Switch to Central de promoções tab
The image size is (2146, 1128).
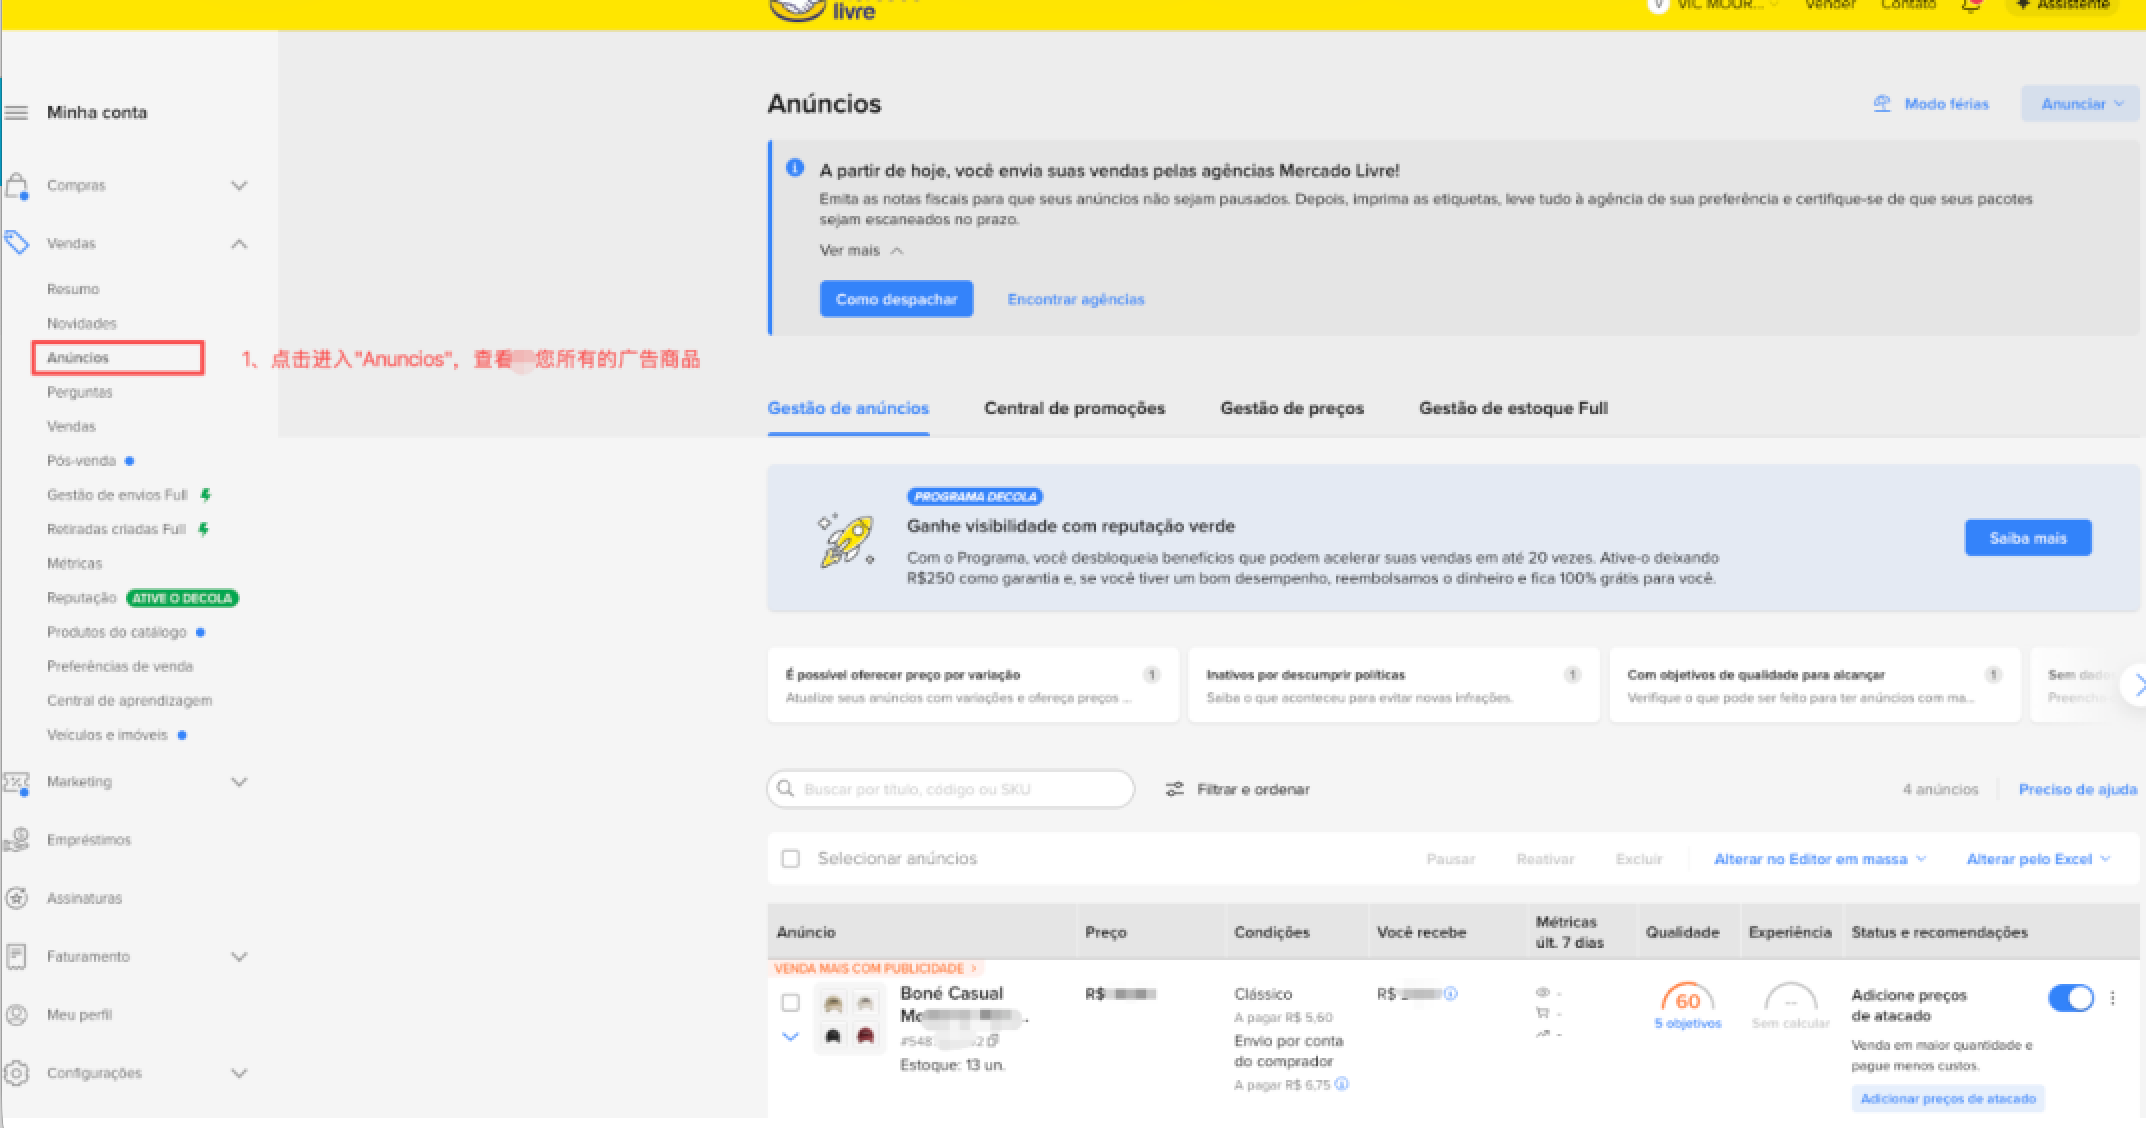pyautogui.click(x=1075, y=408)
